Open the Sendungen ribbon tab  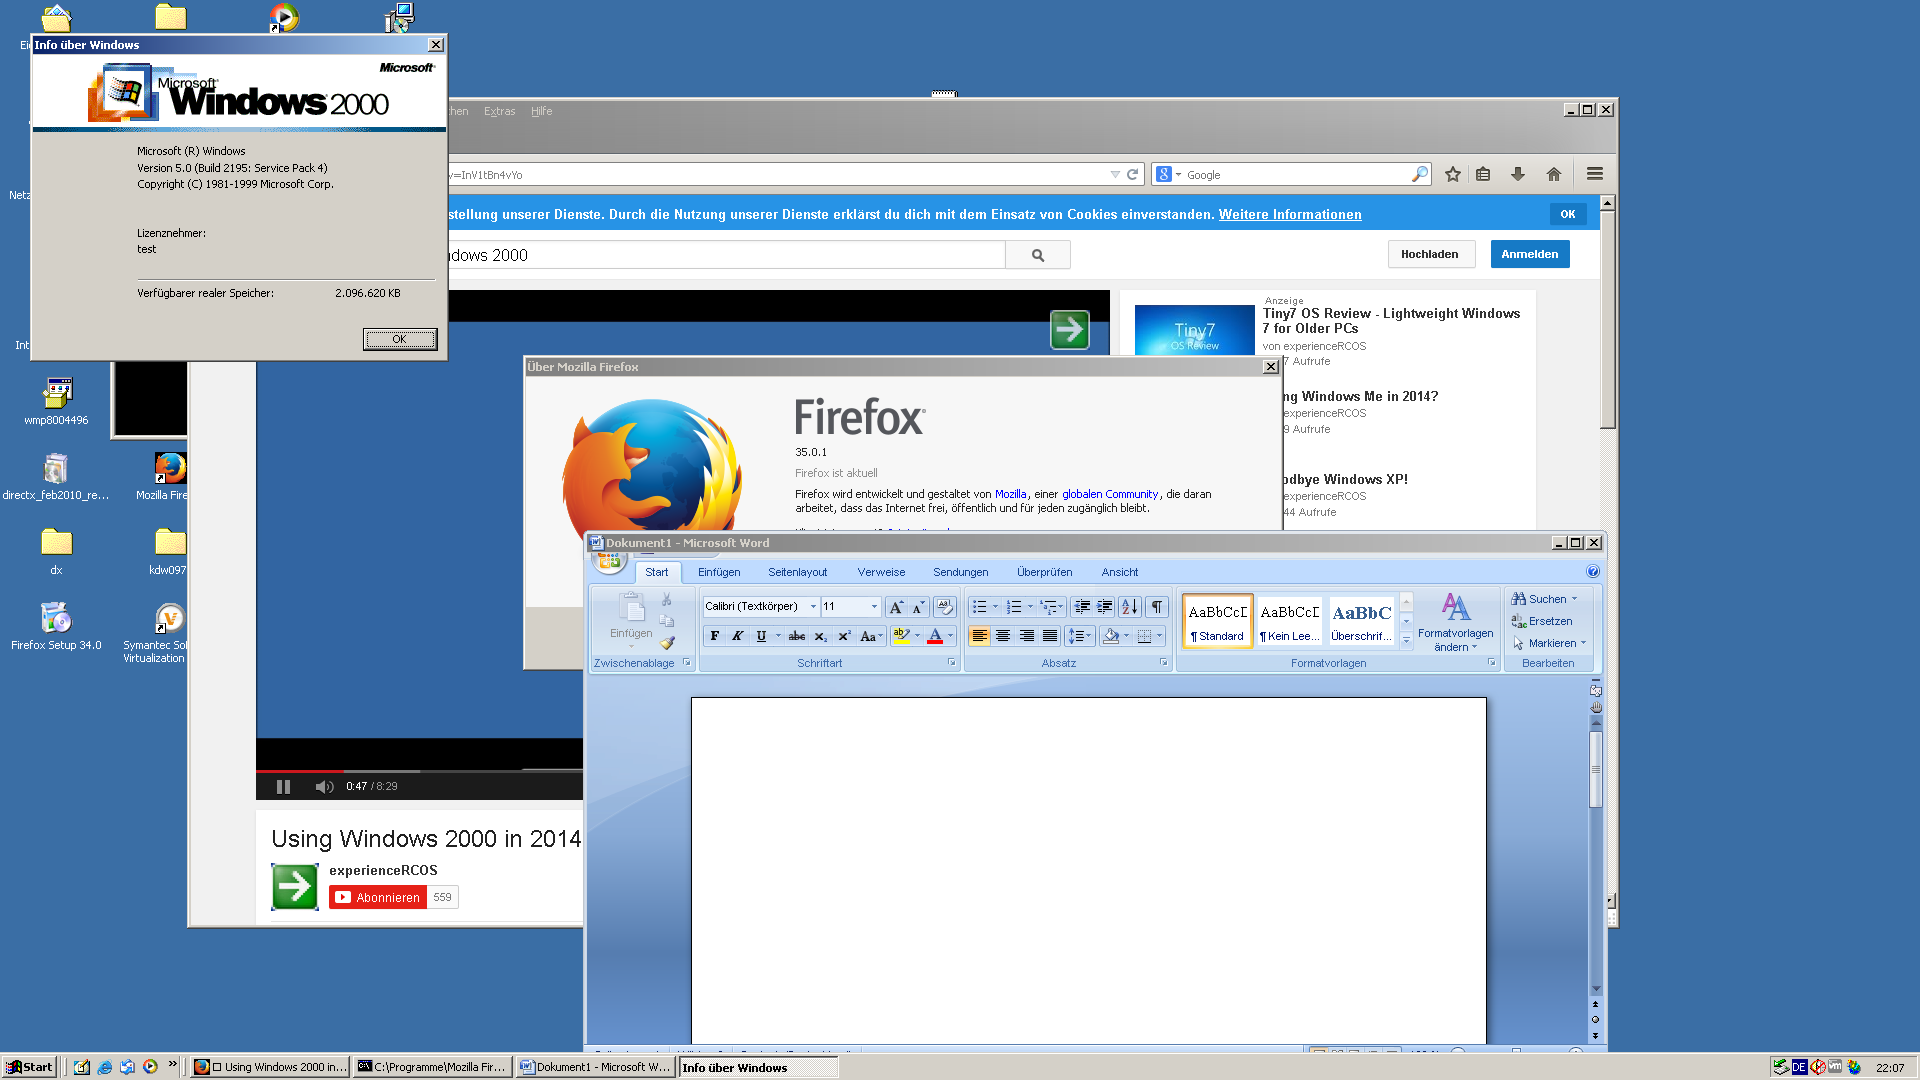click(960, 572)
